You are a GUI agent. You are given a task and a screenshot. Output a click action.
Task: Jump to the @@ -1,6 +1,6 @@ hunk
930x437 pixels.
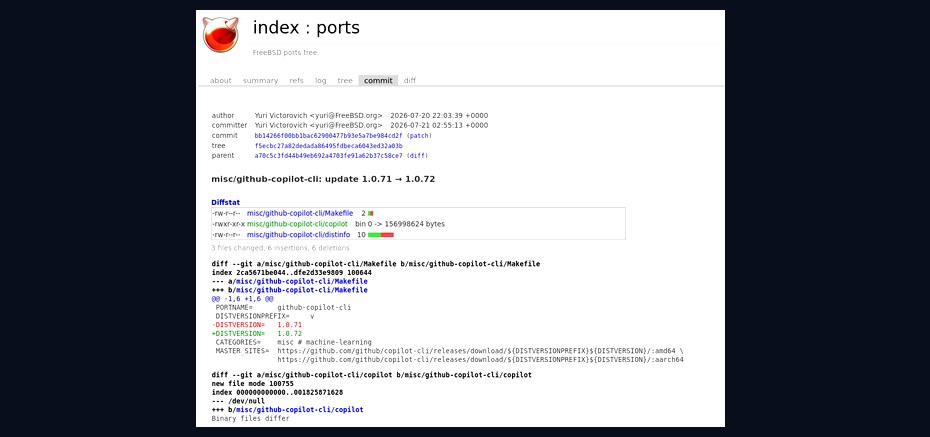[x=242, y=299]
